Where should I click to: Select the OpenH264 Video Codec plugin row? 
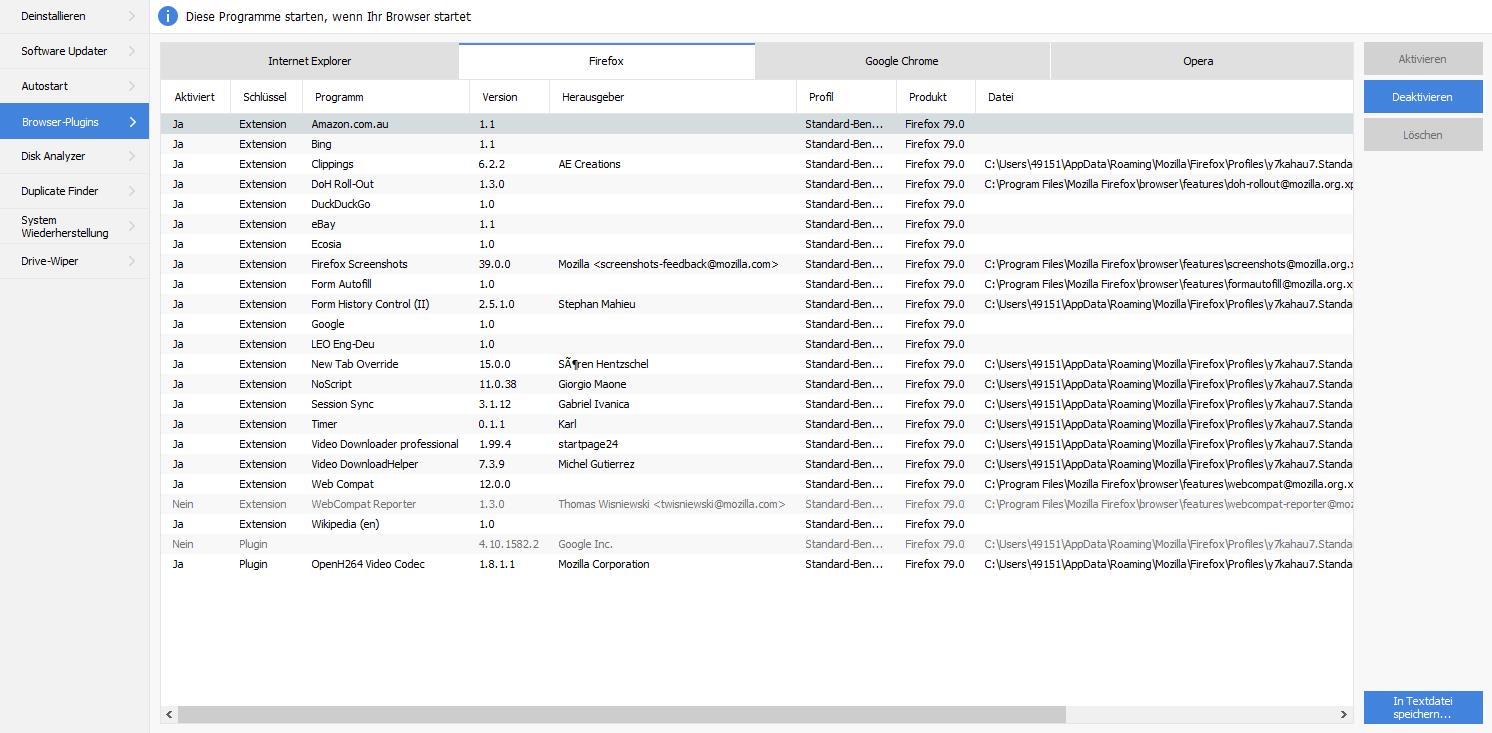367,564
